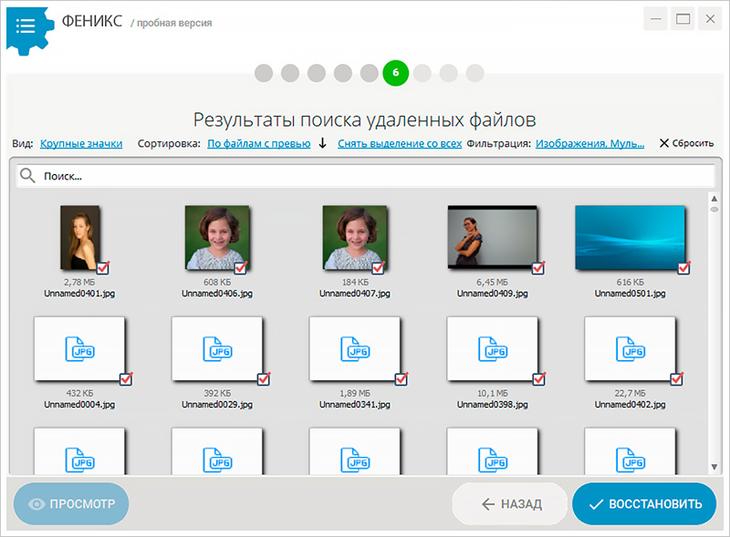The height and width of the screenshot is (537, 730).
Task: Uncheck the Unnamed0406.jpg checkbox
Action: [240, 268]
